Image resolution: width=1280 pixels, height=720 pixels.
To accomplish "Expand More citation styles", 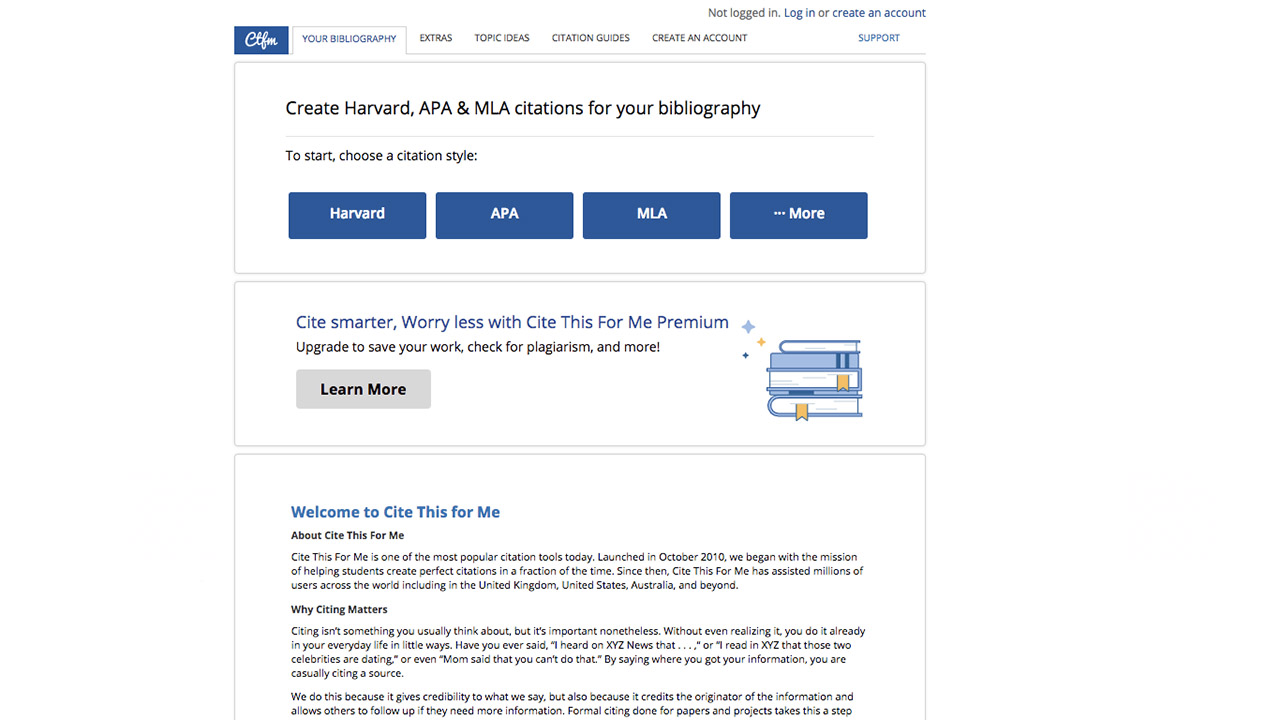I will (x=798, y=215).
